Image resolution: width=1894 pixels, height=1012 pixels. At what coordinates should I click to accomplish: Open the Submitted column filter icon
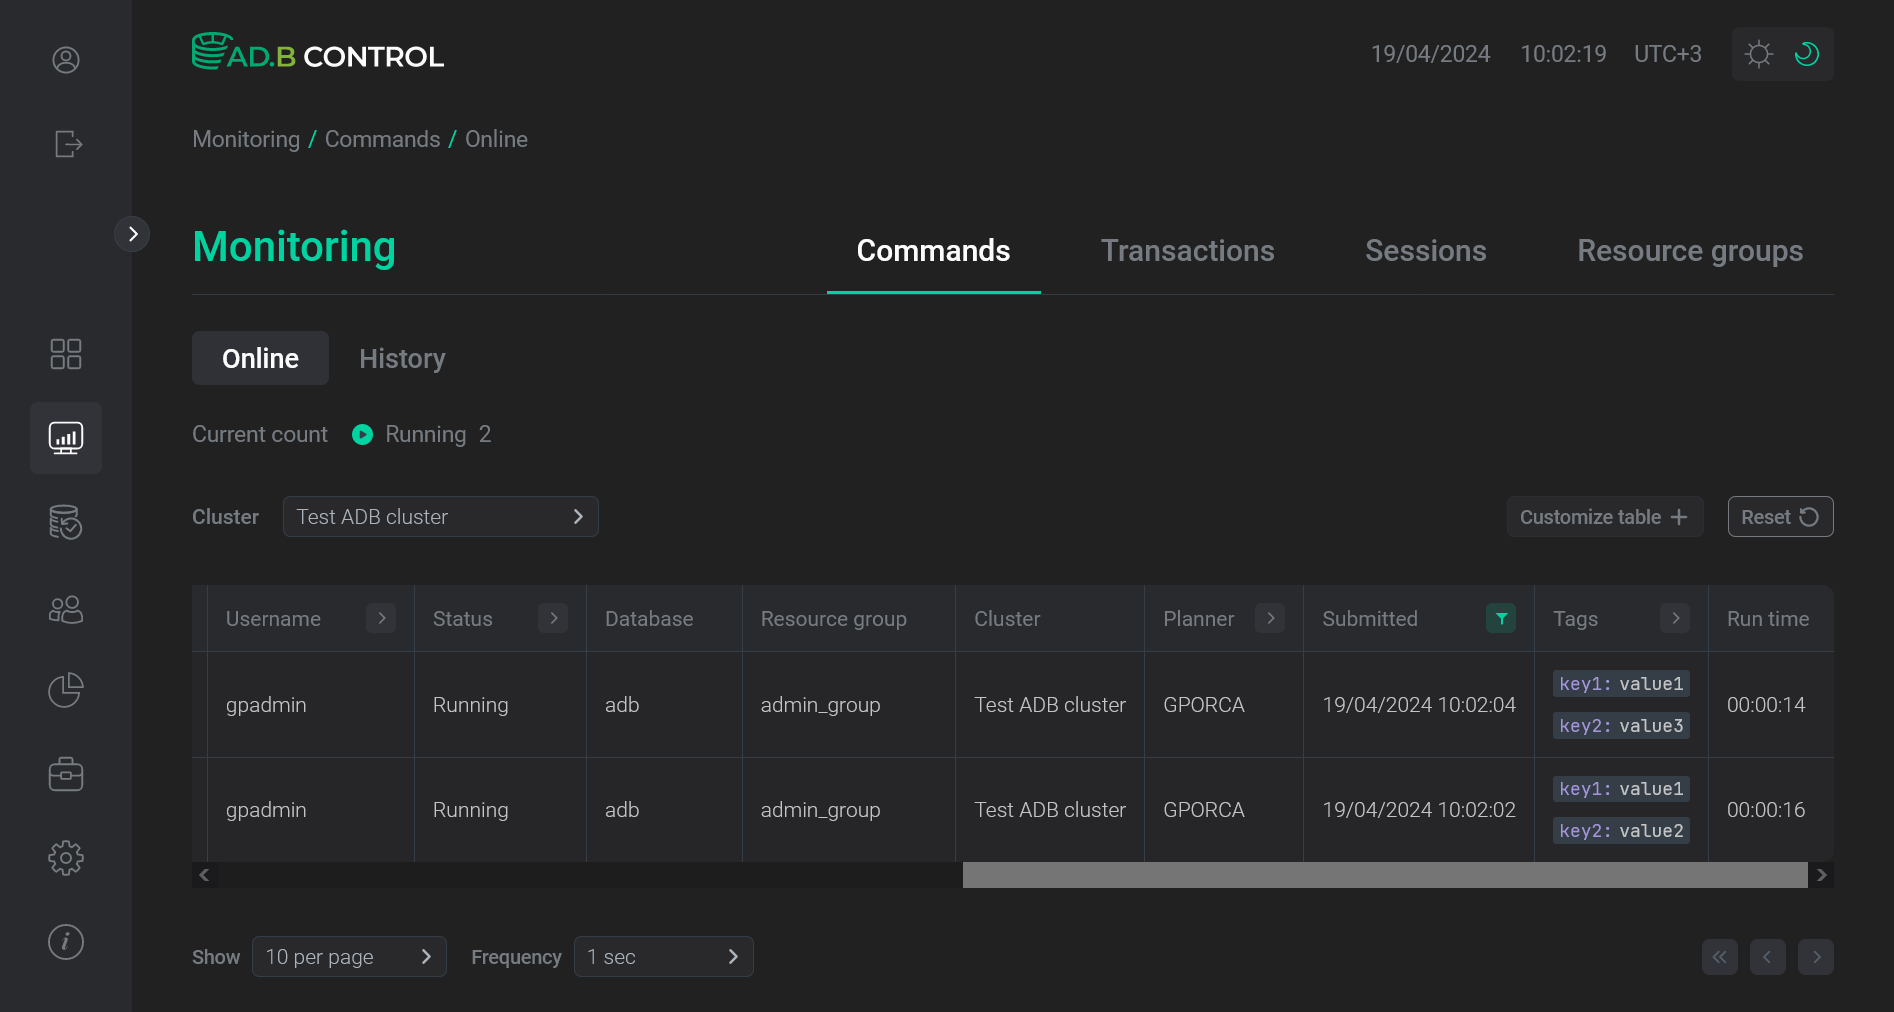[x=1499, y=619]
